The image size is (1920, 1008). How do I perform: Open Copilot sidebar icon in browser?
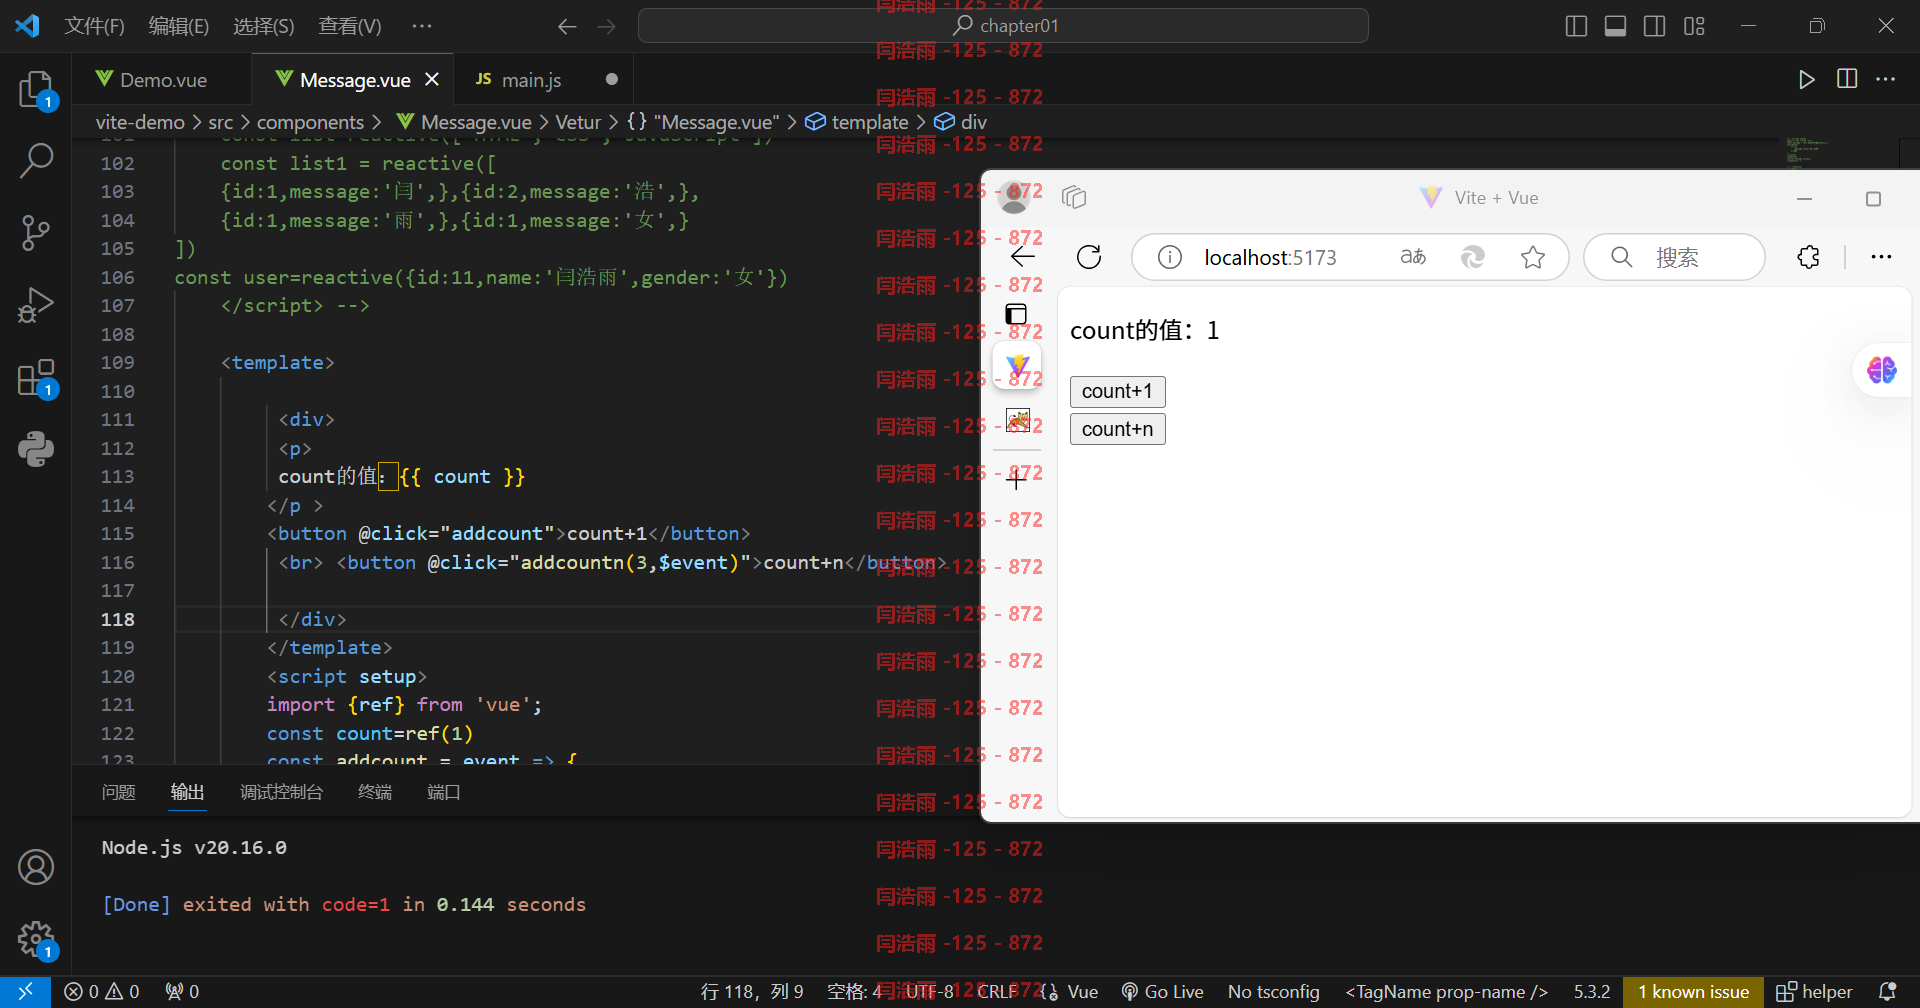point(1881,370)
